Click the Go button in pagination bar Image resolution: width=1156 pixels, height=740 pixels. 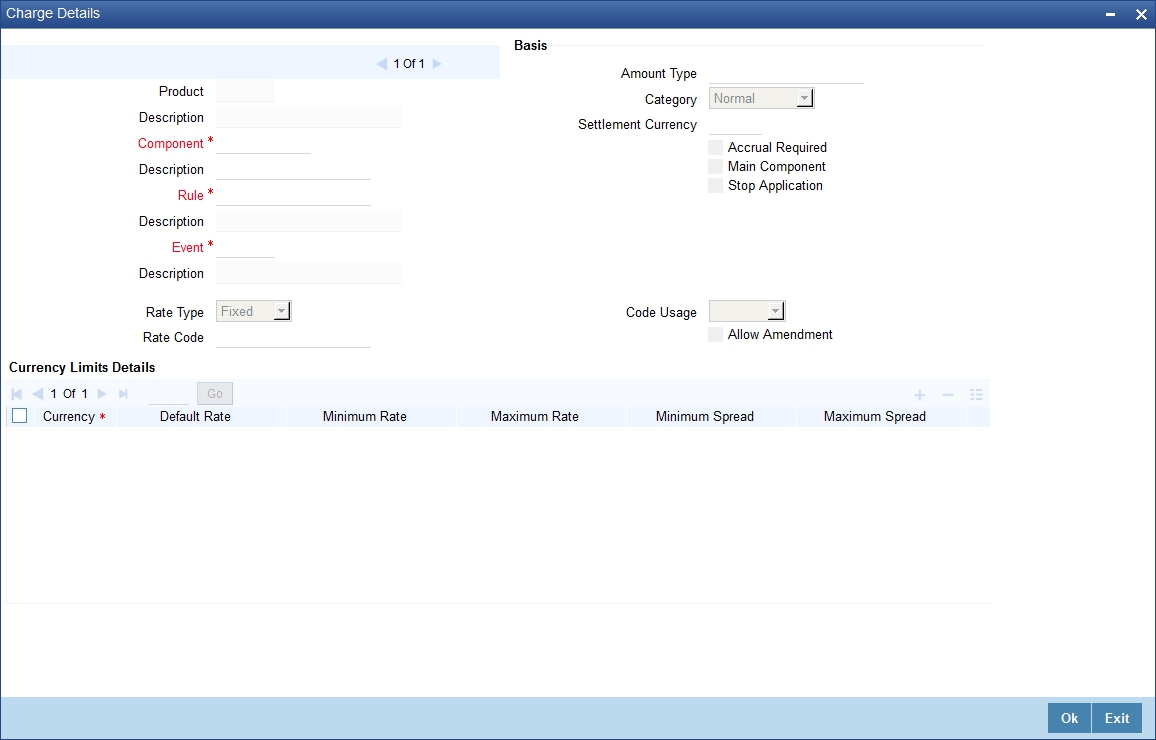(x=215, y=394)
